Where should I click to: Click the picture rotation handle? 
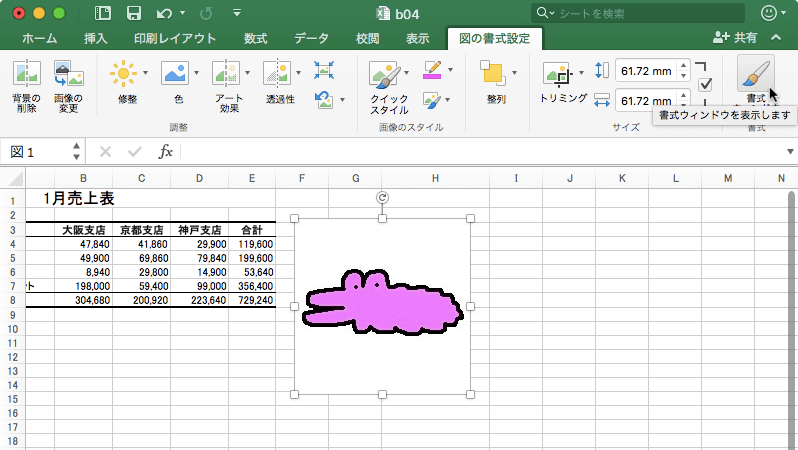[382, 198]
